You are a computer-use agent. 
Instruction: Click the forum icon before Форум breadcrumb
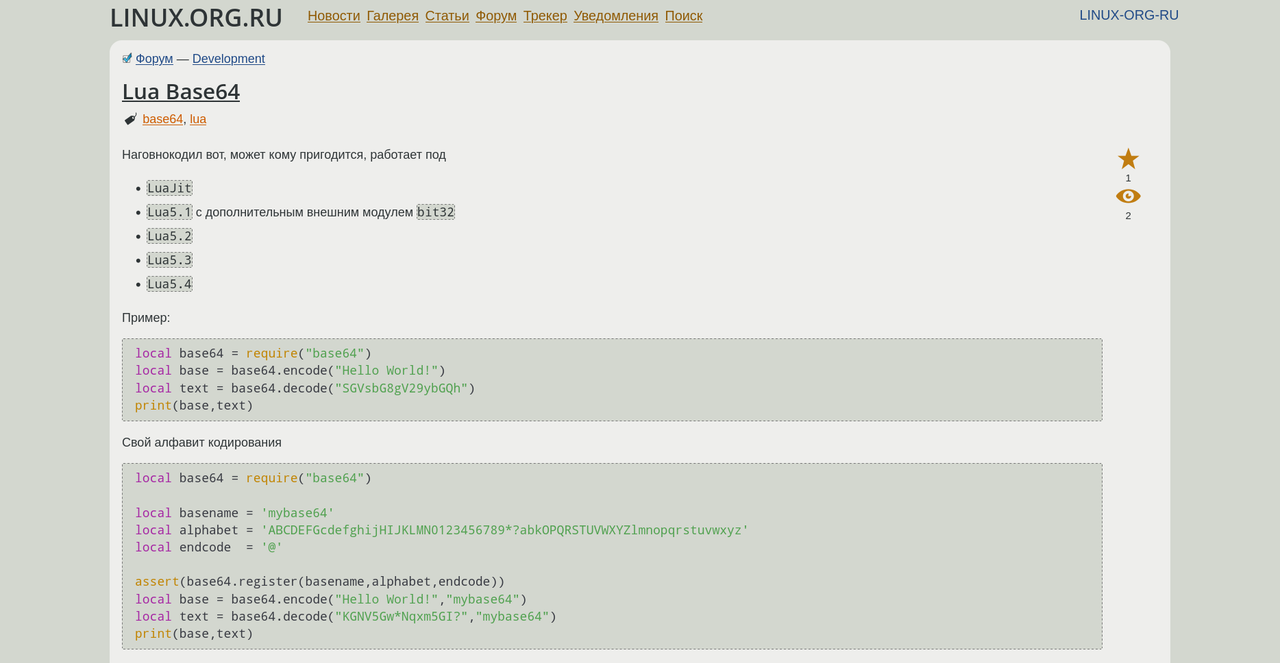point(127,59)
